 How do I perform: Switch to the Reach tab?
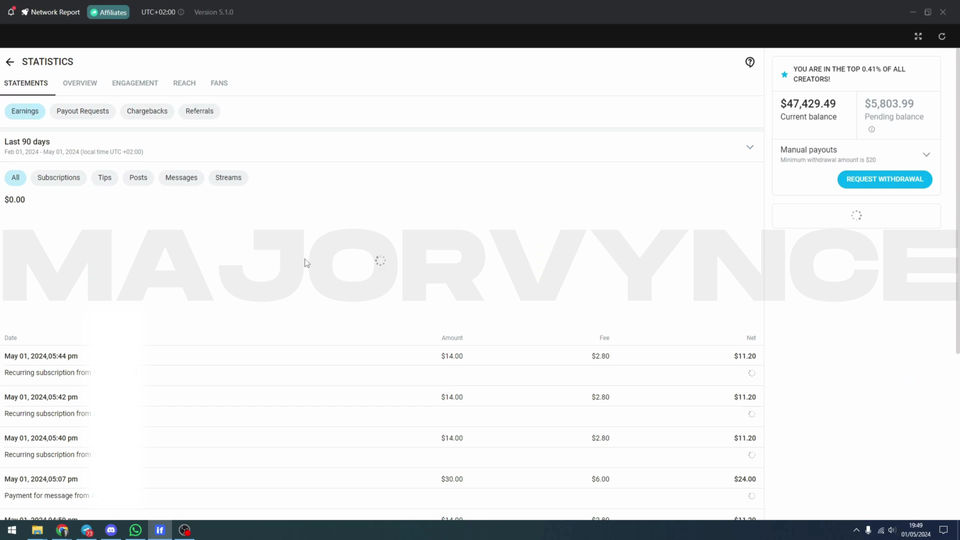[184, 83]
